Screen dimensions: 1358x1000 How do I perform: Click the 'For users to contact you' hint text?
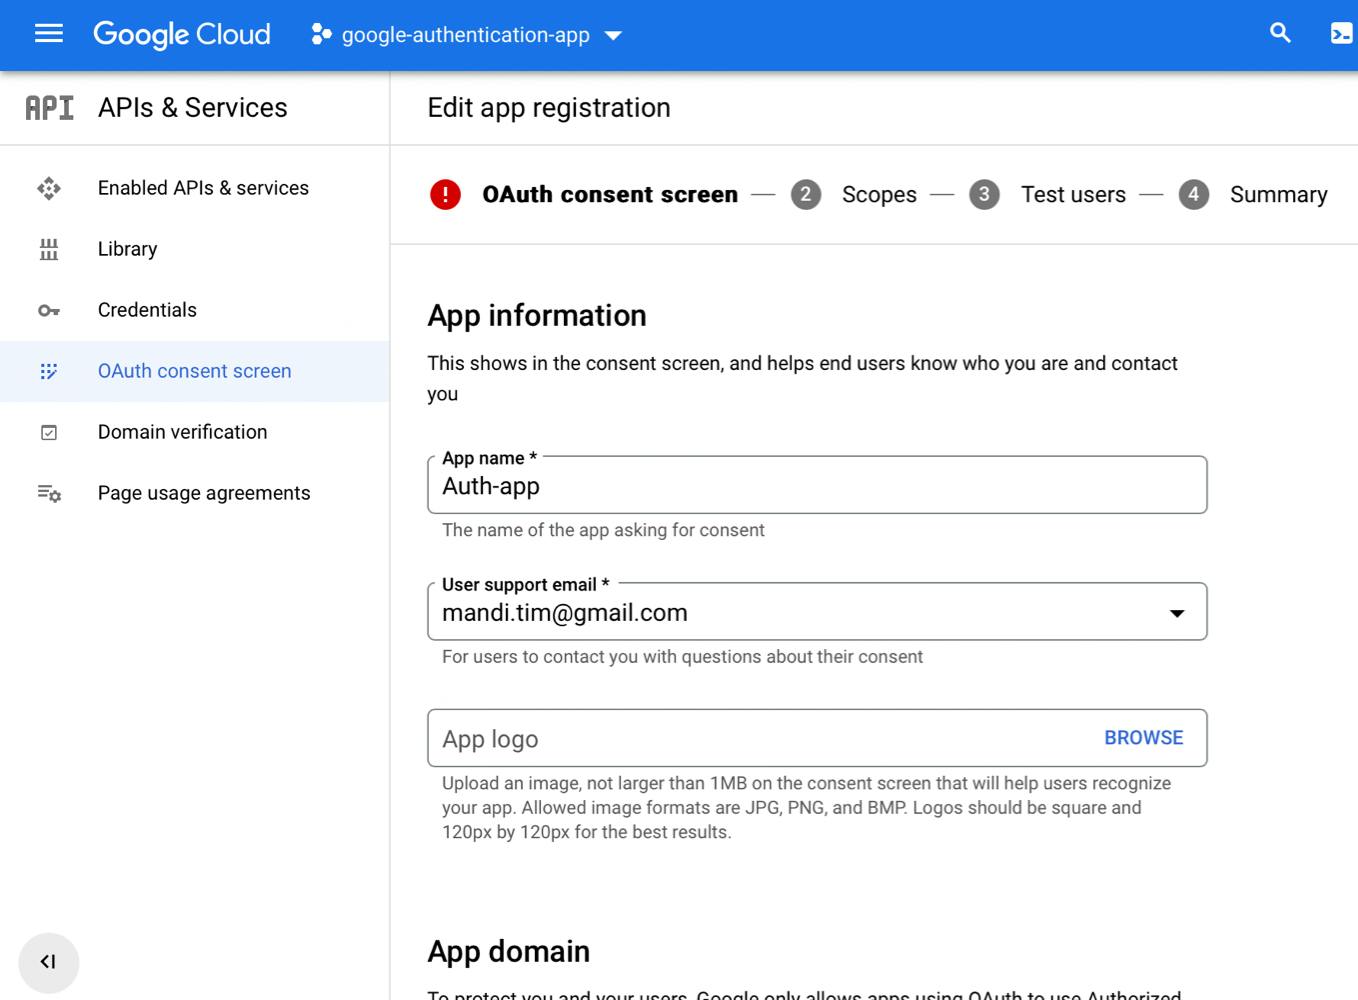[682, 657]
